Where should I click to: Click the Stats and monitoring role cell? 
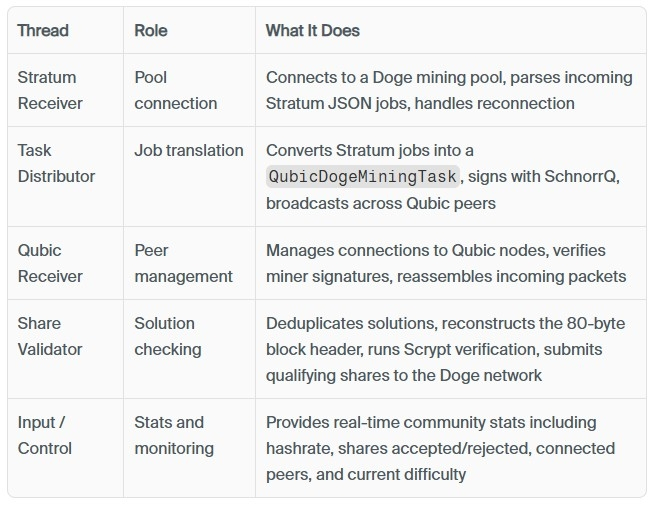[173, 435]
